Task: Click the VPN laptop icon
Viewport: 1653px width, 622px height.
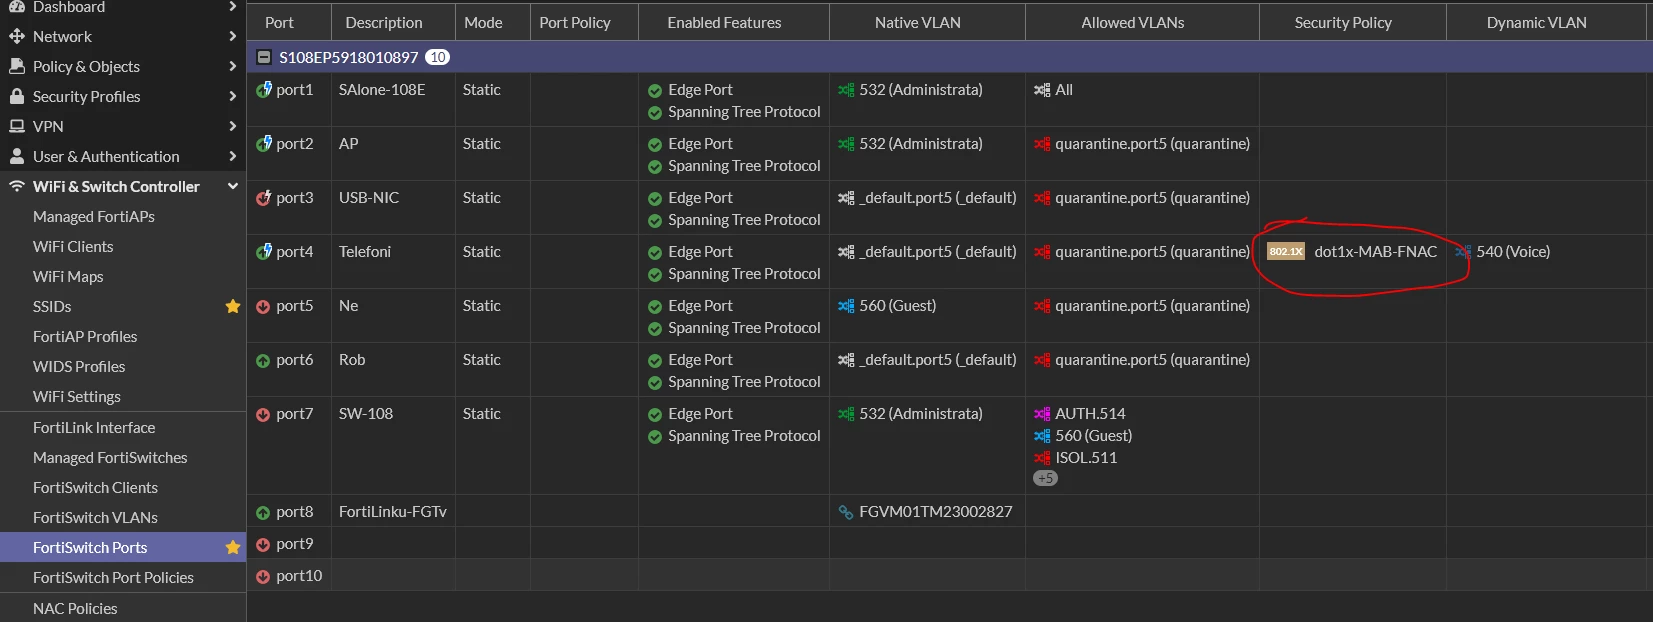Action: pyautogui.click(x=16, y=126)
